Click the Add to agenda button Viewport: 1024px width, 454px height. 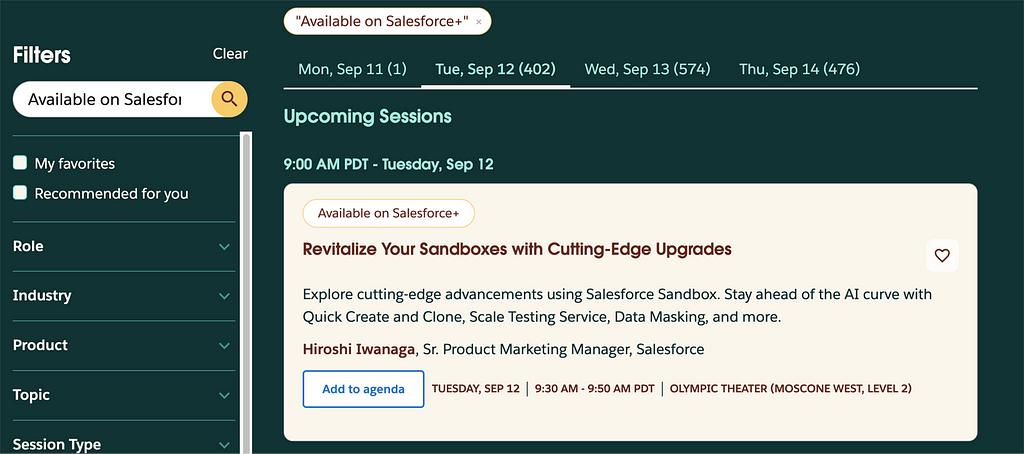click(x=363, y=389)
